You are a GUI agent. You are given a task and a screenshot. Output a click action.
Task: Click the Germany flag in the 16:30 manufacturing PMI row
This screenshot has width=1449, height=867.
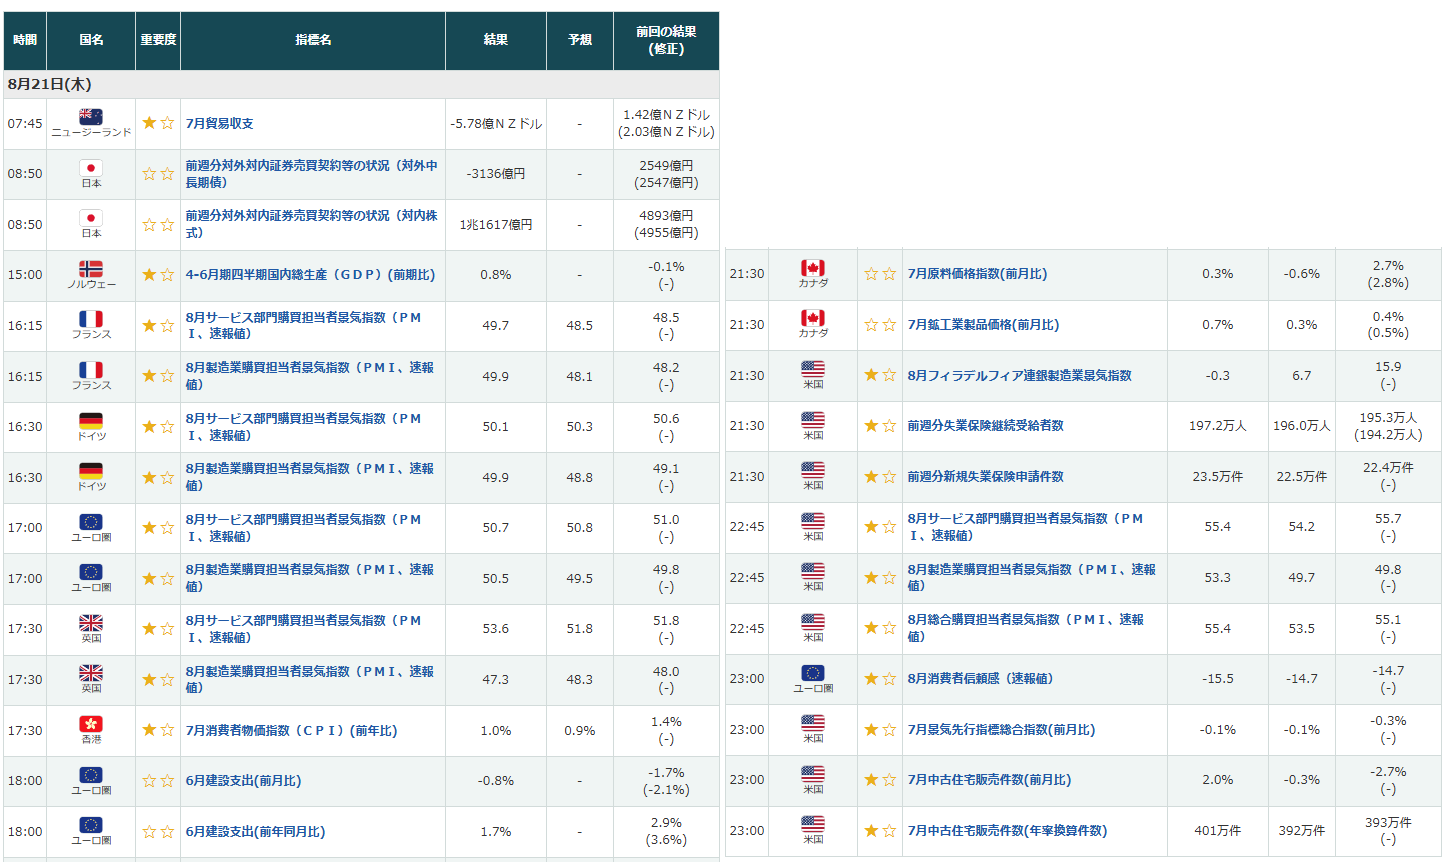pos(91,471)
